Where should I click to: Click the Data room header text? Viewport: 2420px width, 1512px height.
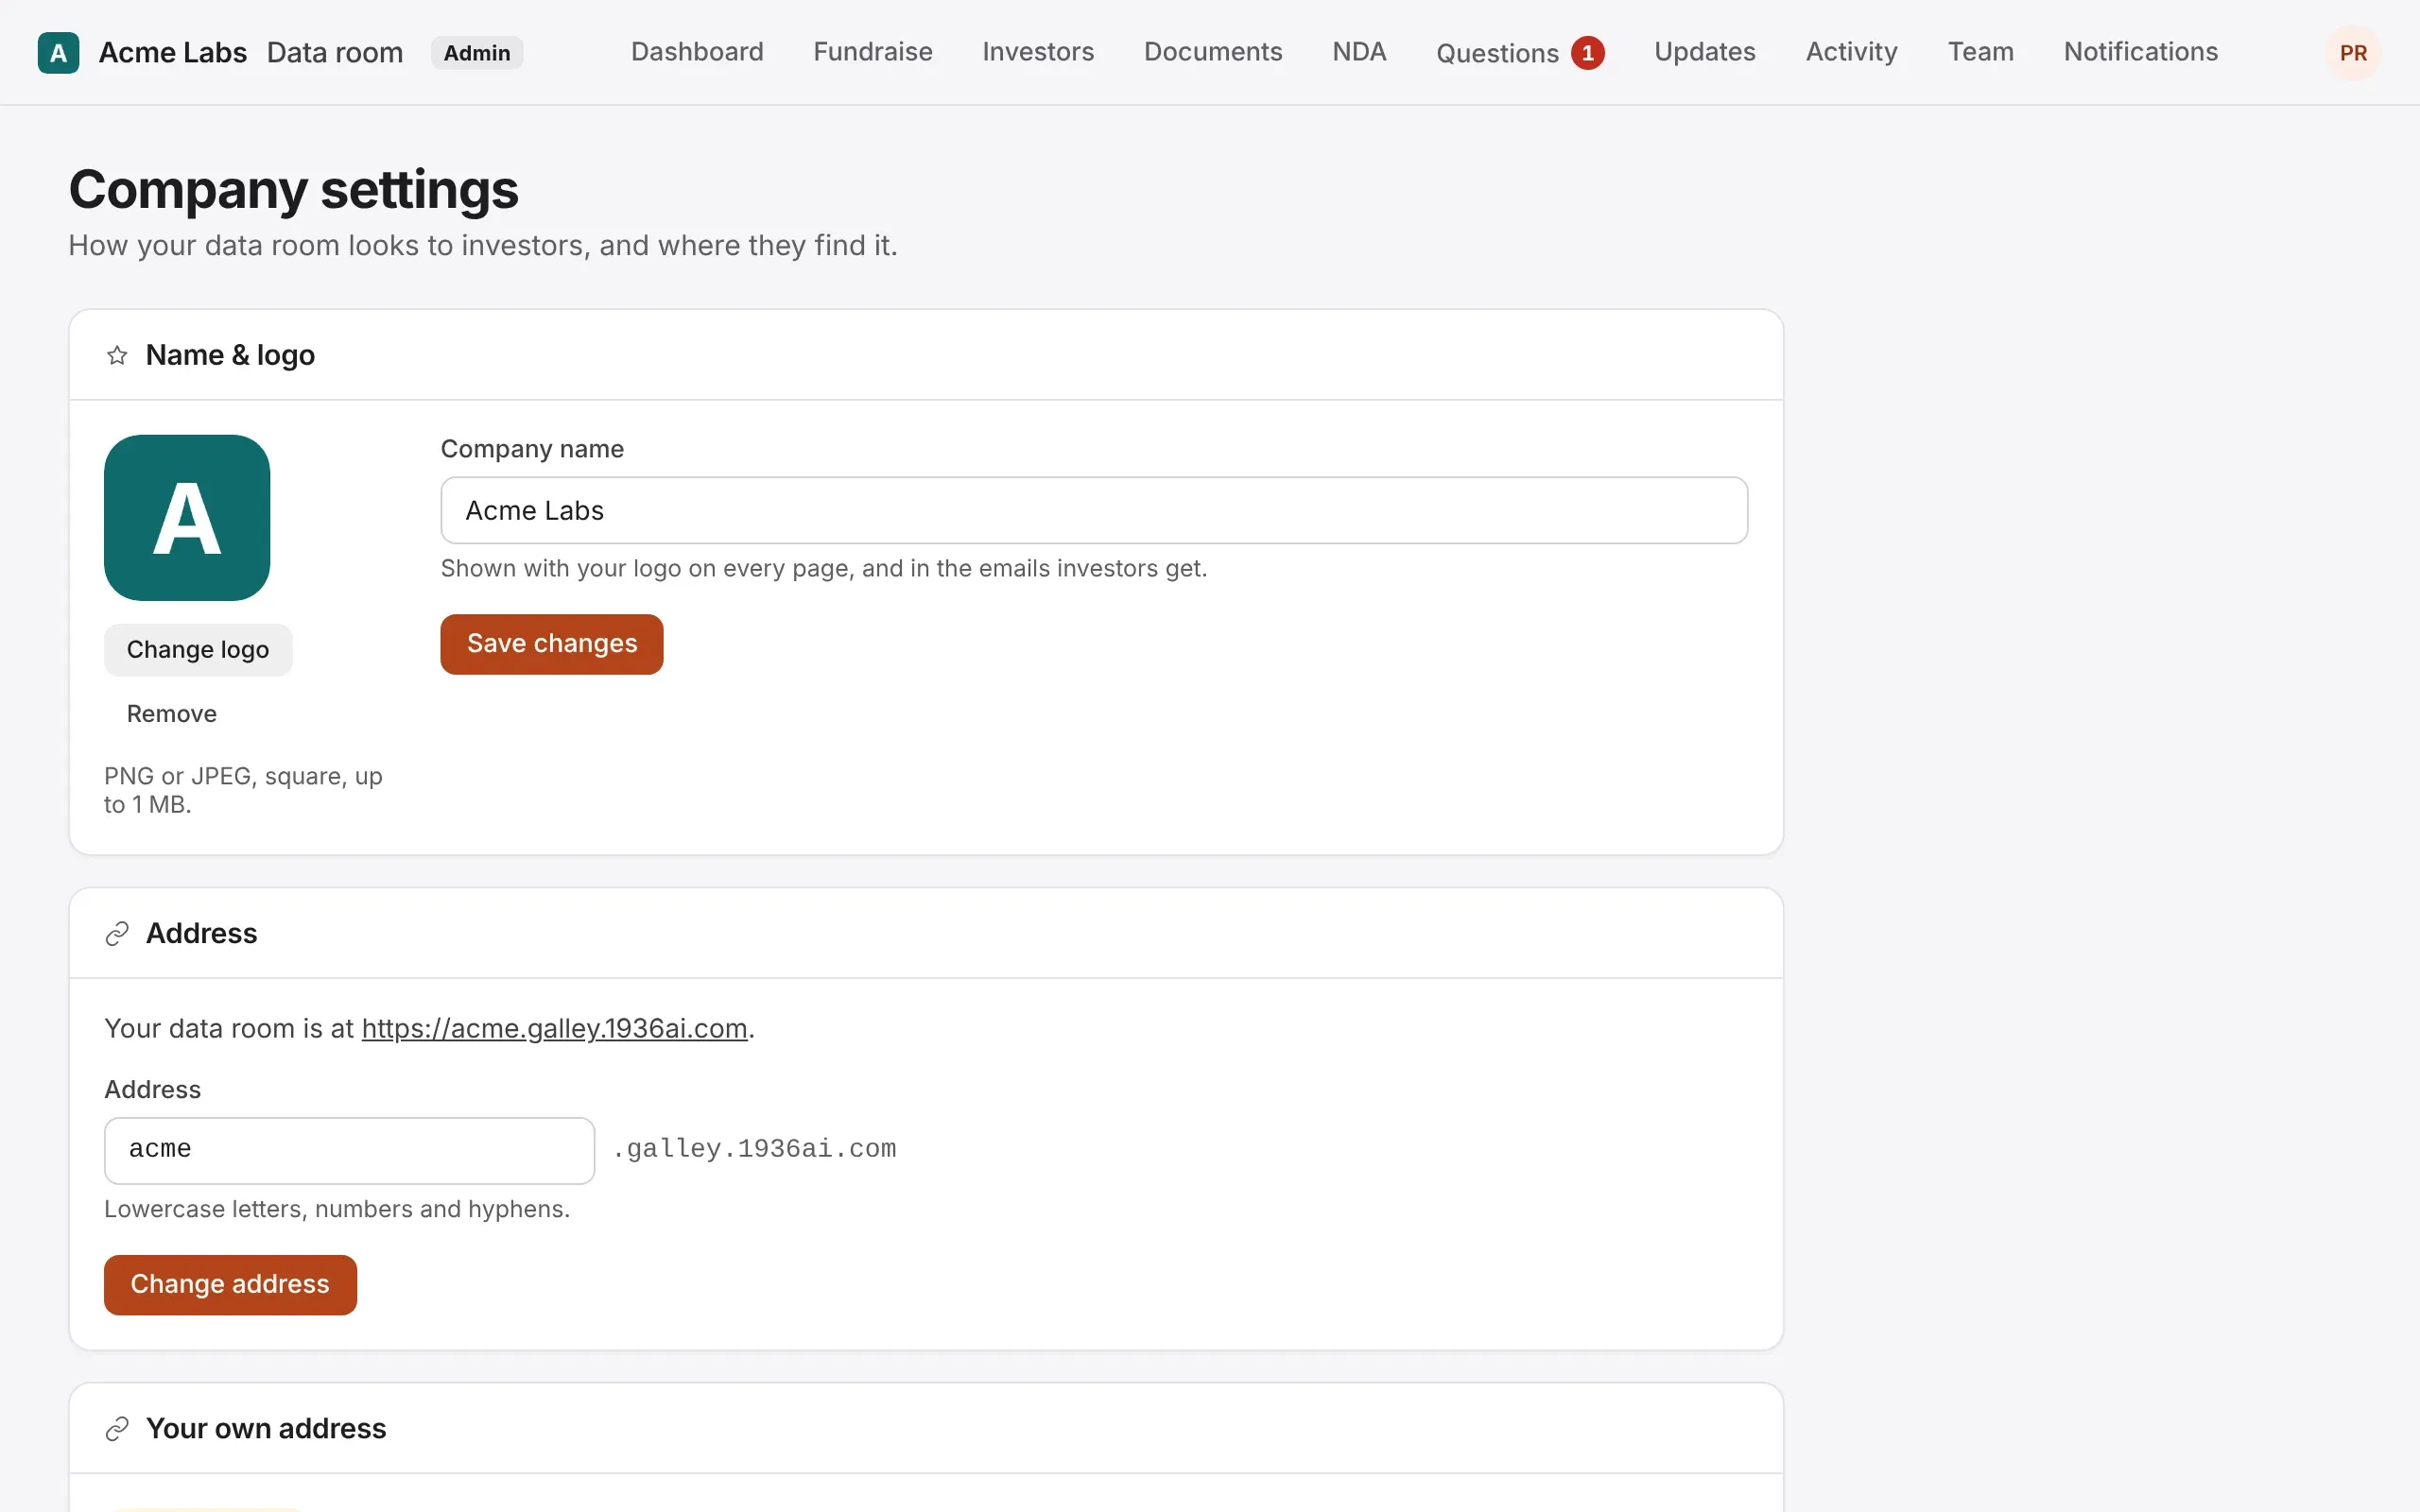(x=335, y=53)
